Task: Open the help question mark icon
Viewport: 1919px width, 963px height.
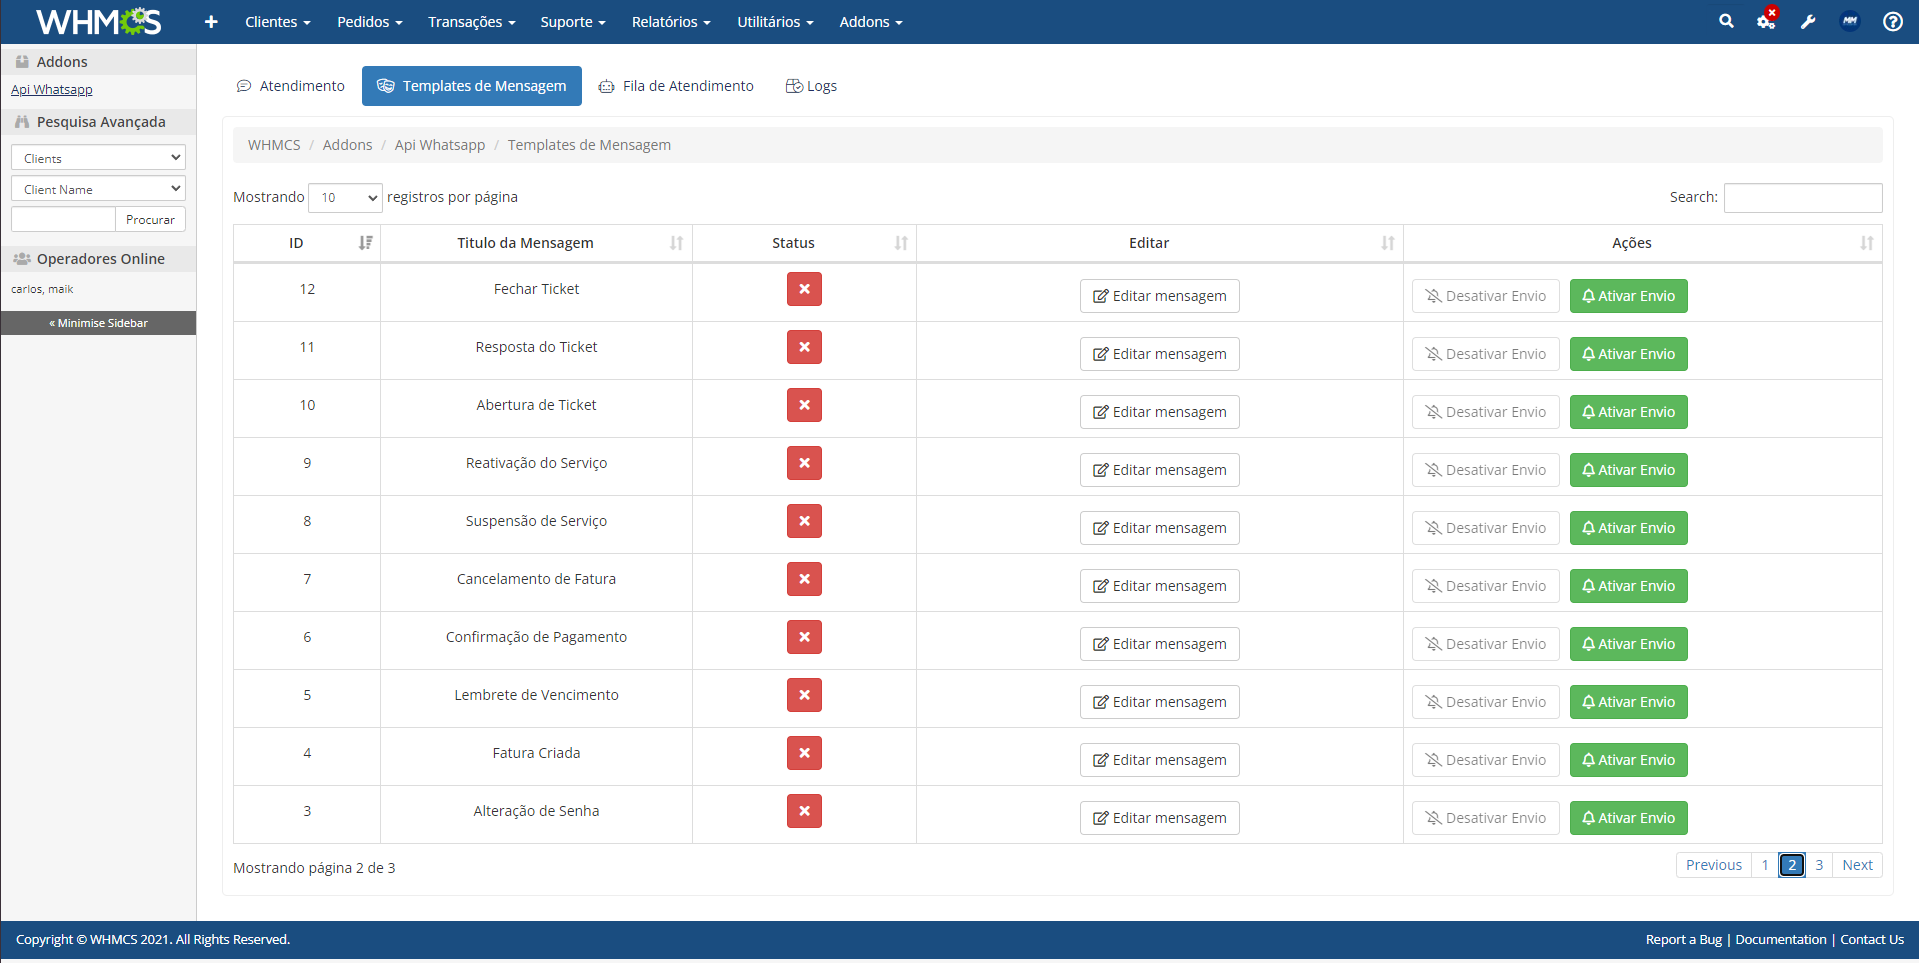Action: point(1893,21)
